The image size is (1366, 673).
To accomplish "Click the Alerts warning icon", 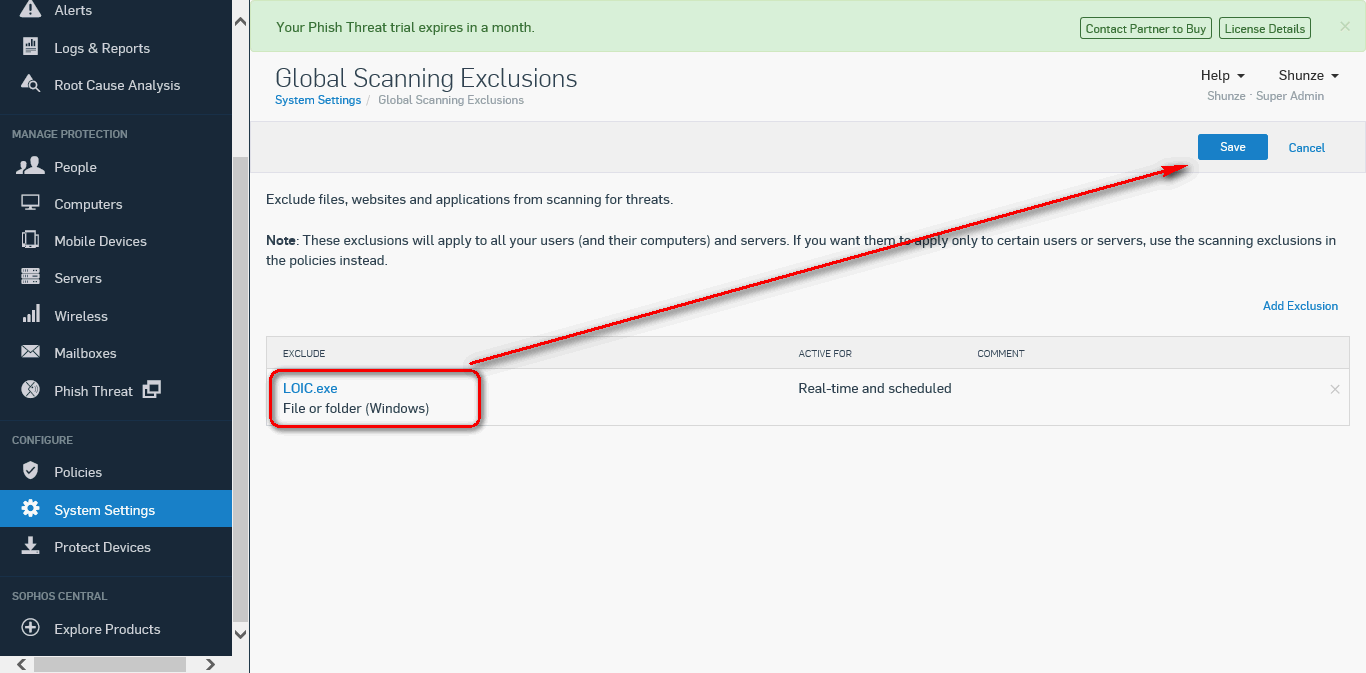I will (31, 10).
